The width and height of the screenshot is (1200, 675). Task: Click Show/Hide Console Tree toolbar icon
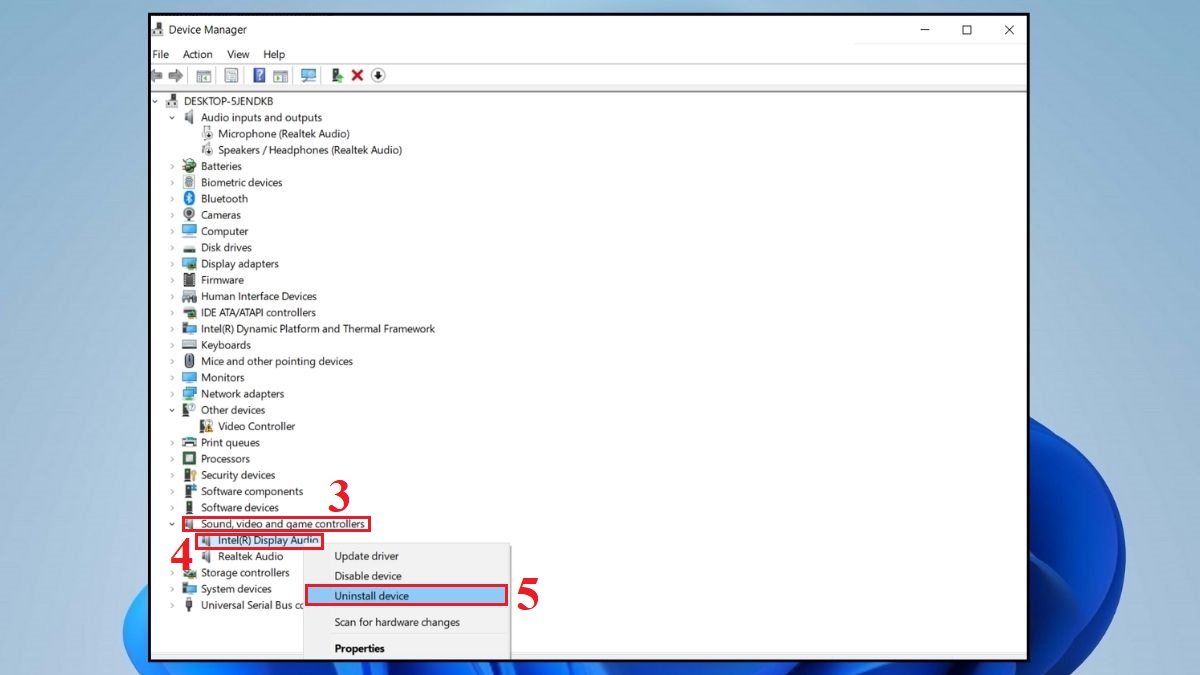click(x=204, y=75)
